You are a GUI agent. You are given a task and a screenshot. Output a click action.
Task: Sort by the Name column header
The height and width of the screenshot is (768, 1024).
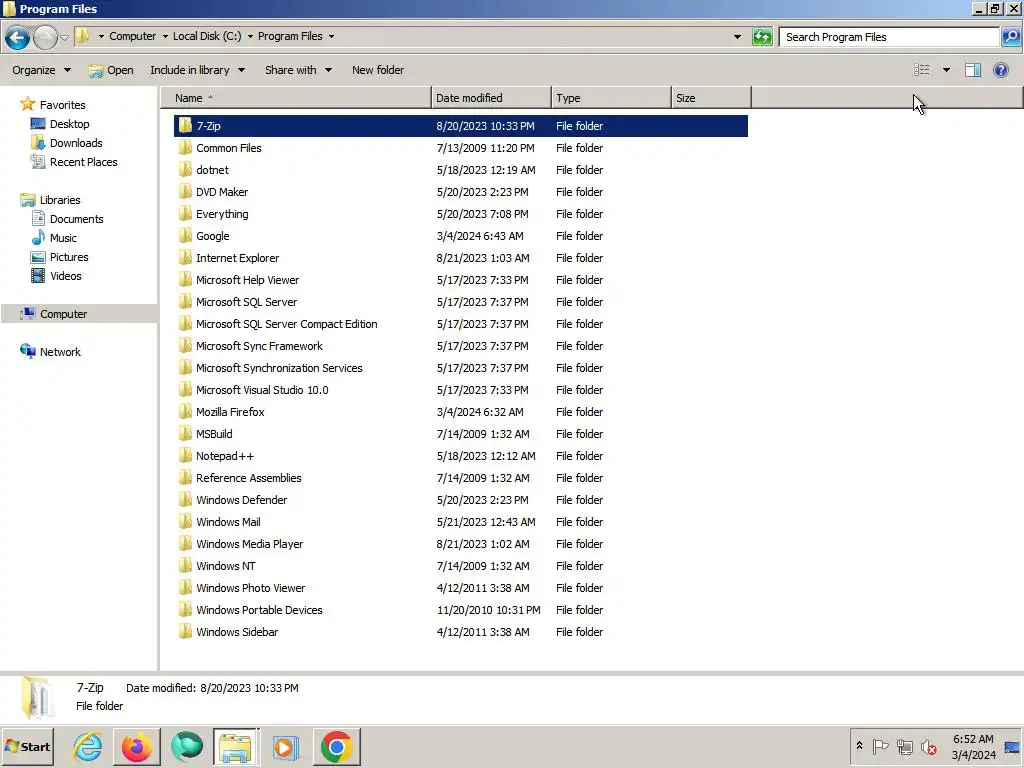click(x=296, y=98)
